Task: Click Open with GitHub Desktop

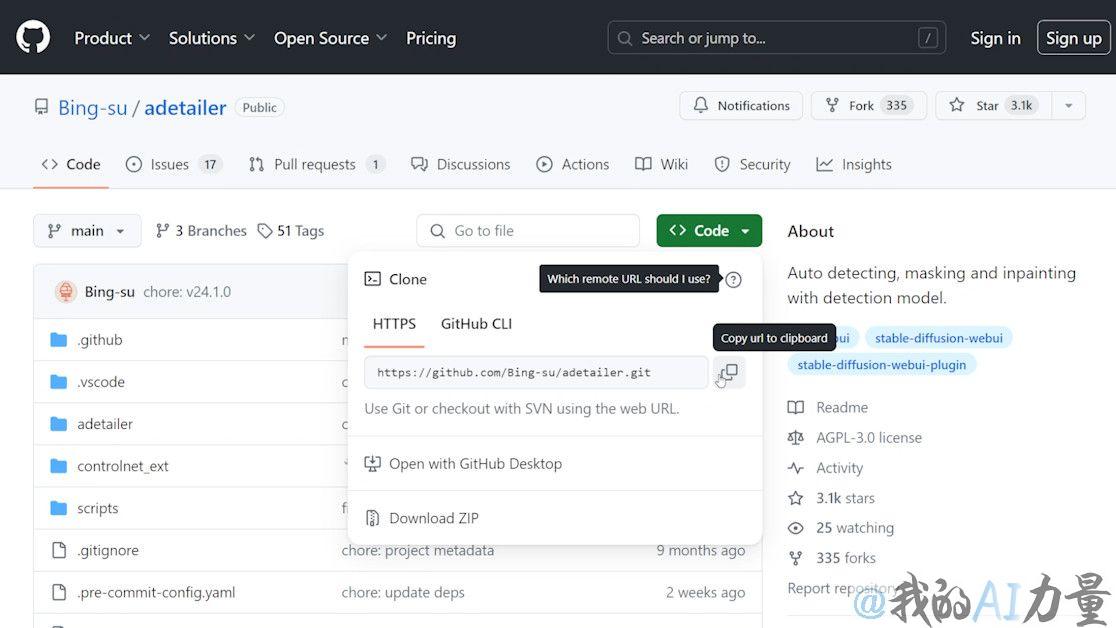Action: click(x=463, y=464)
